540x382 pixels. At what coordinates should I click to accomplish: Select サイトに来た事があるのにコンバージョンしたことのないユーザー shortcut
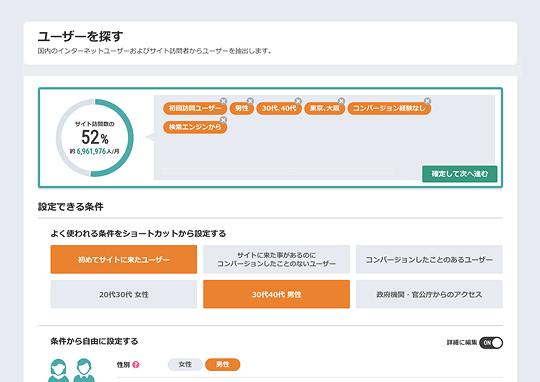(277, 259)
